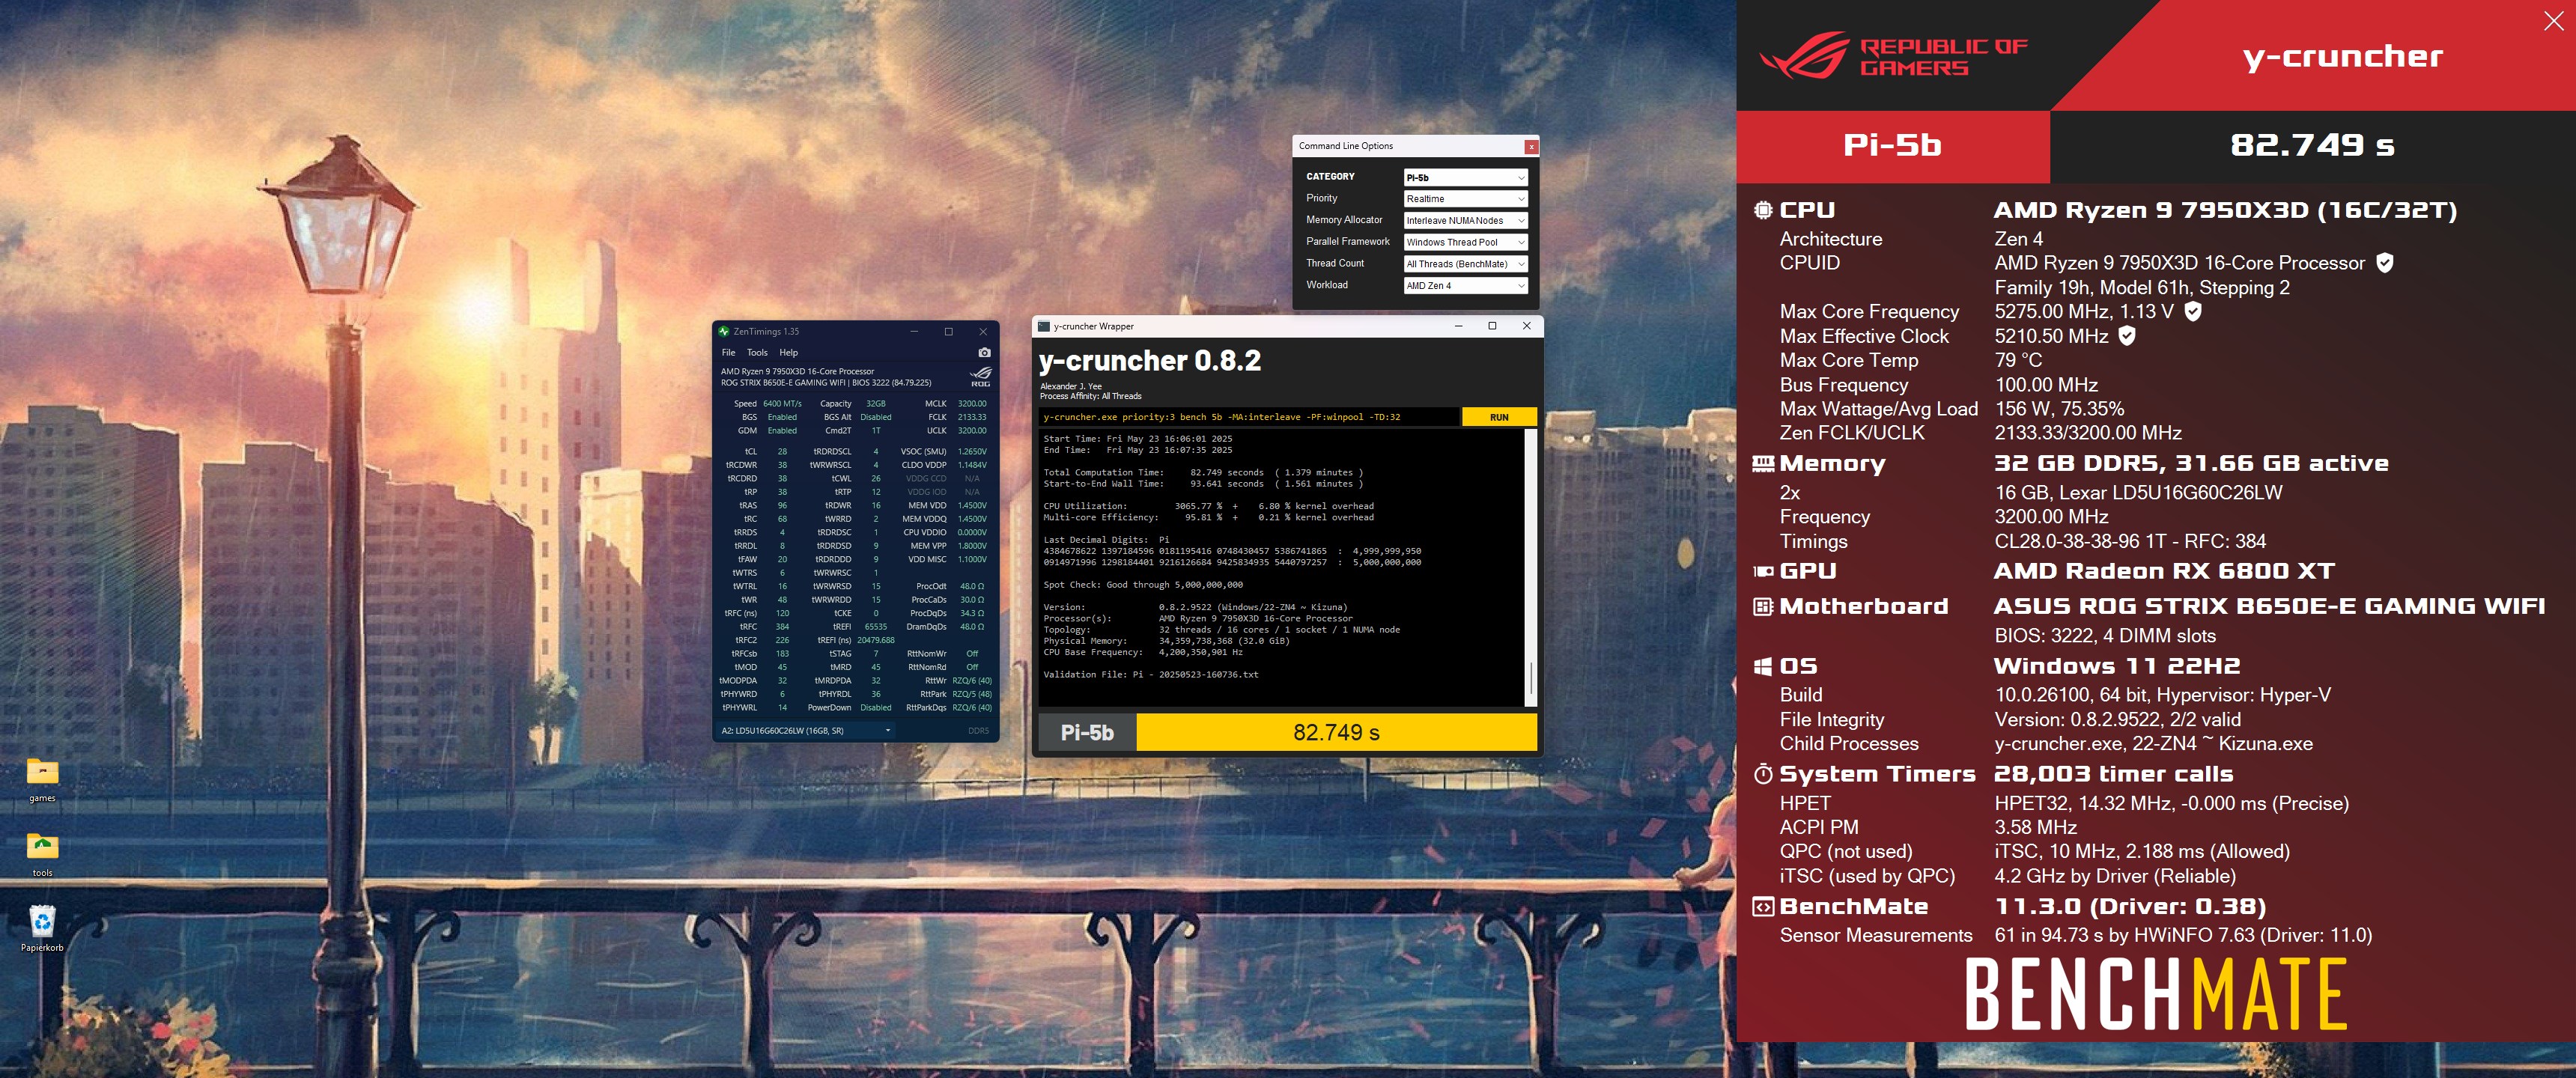The height and width of the screenshot is (1078, 2576).
Task: Click the y-cruncher command line text field
Action: click(1249, 417)
